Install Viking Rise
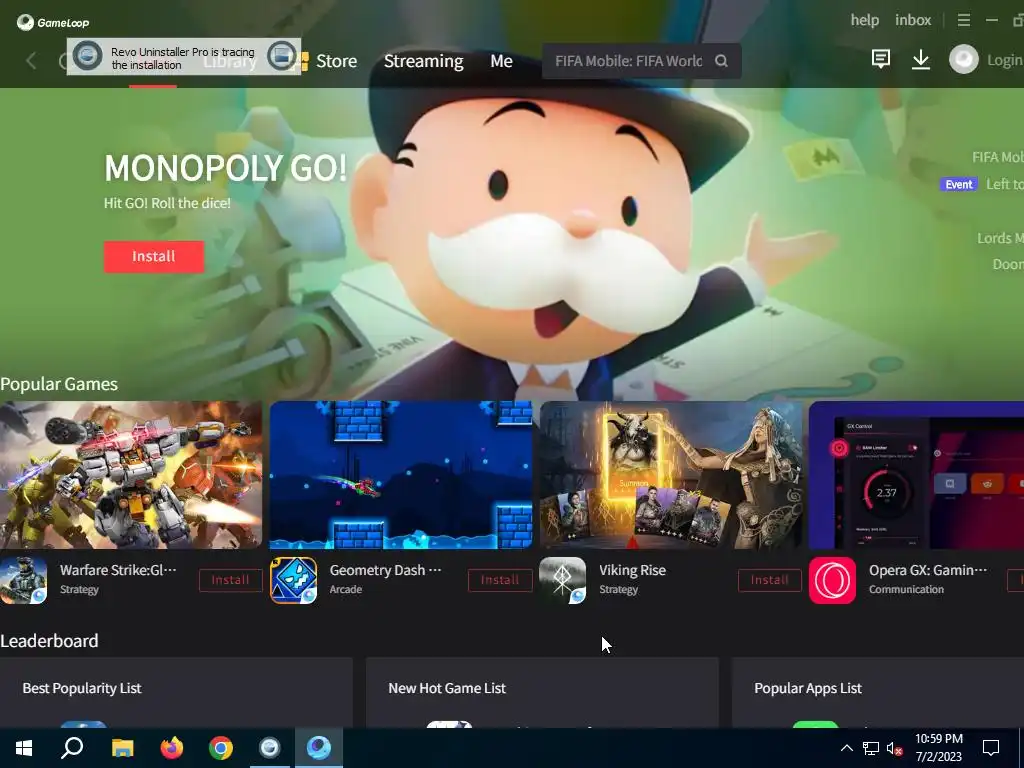Viewport: 1024px width, 768px height. [769, 580]
